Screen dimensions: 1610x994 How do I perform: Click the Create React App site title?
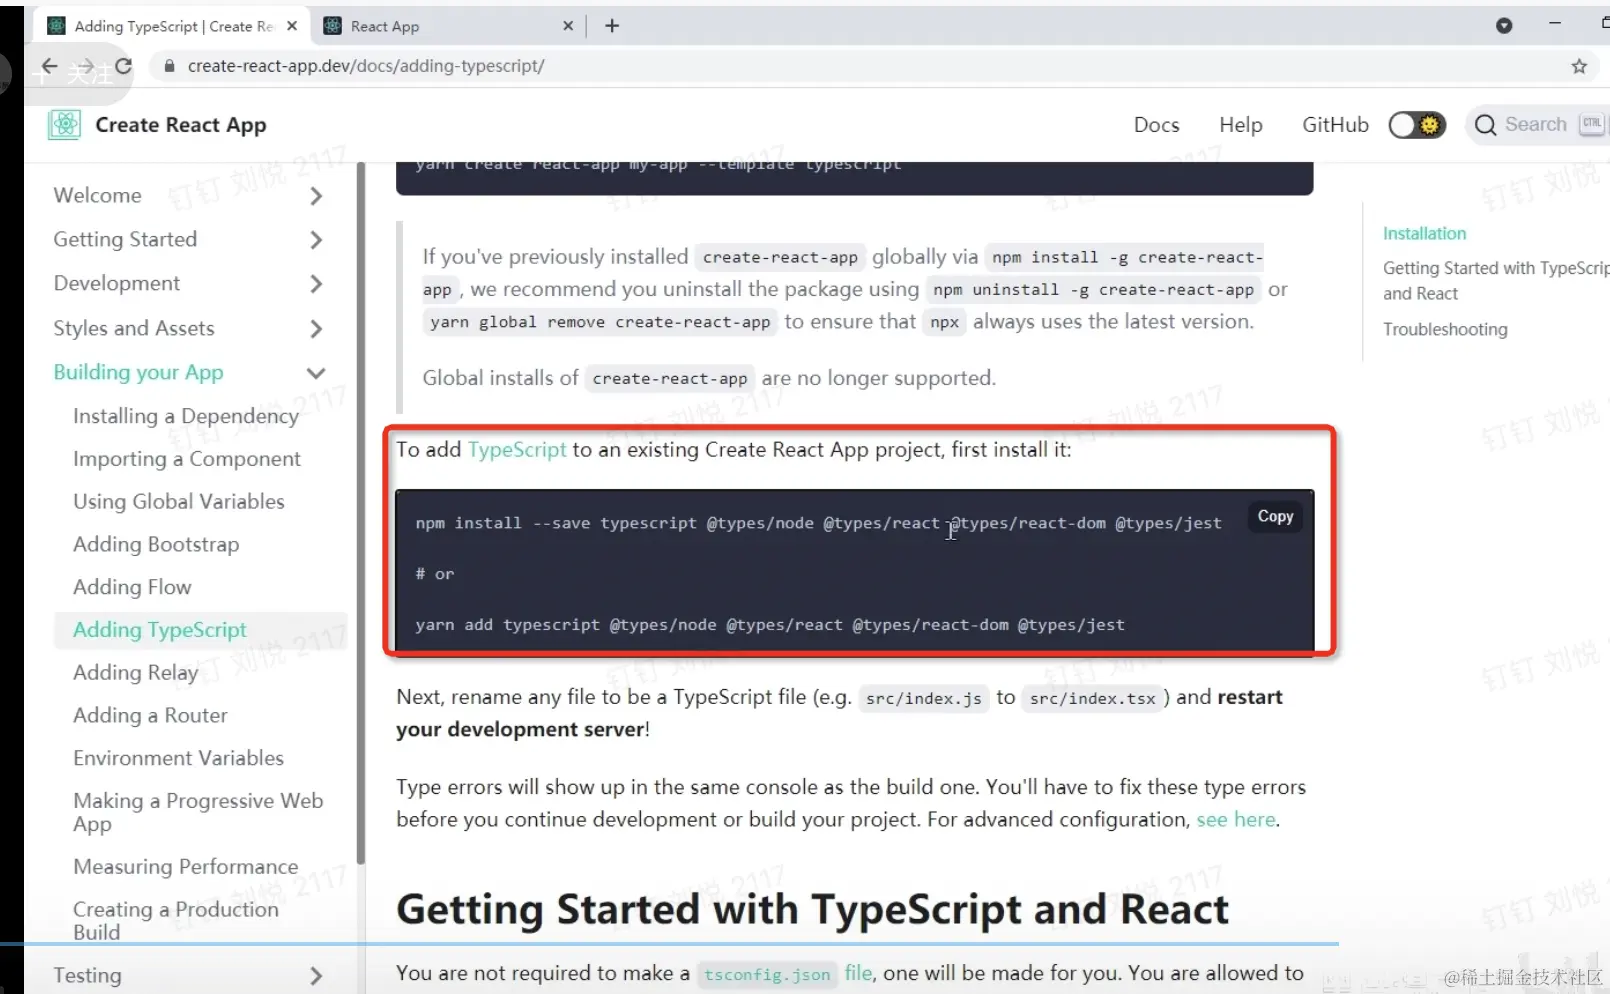pyautogui.click(x=181, y=125)
